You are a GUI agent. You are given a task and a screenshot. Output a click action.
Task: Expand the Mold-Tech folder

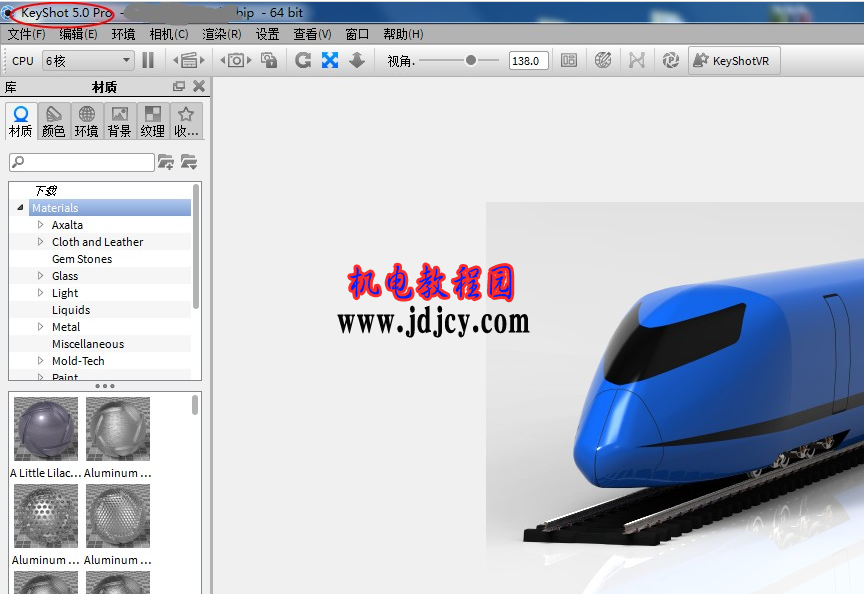[x=40, y=361]
